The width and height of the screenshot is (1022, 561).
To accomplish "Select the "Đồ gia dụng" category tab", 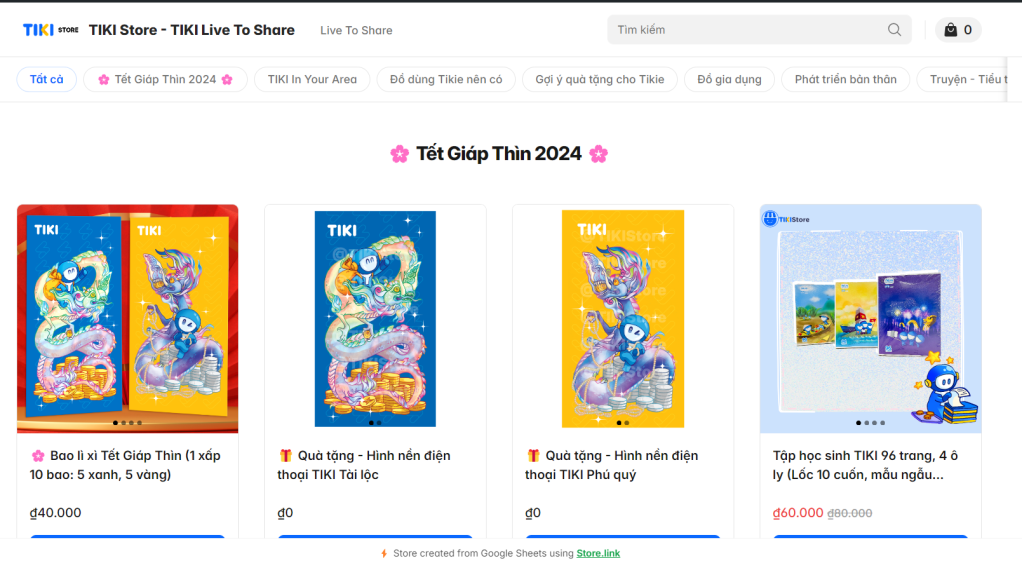I will pyautogui.click(x=729, y=79).
